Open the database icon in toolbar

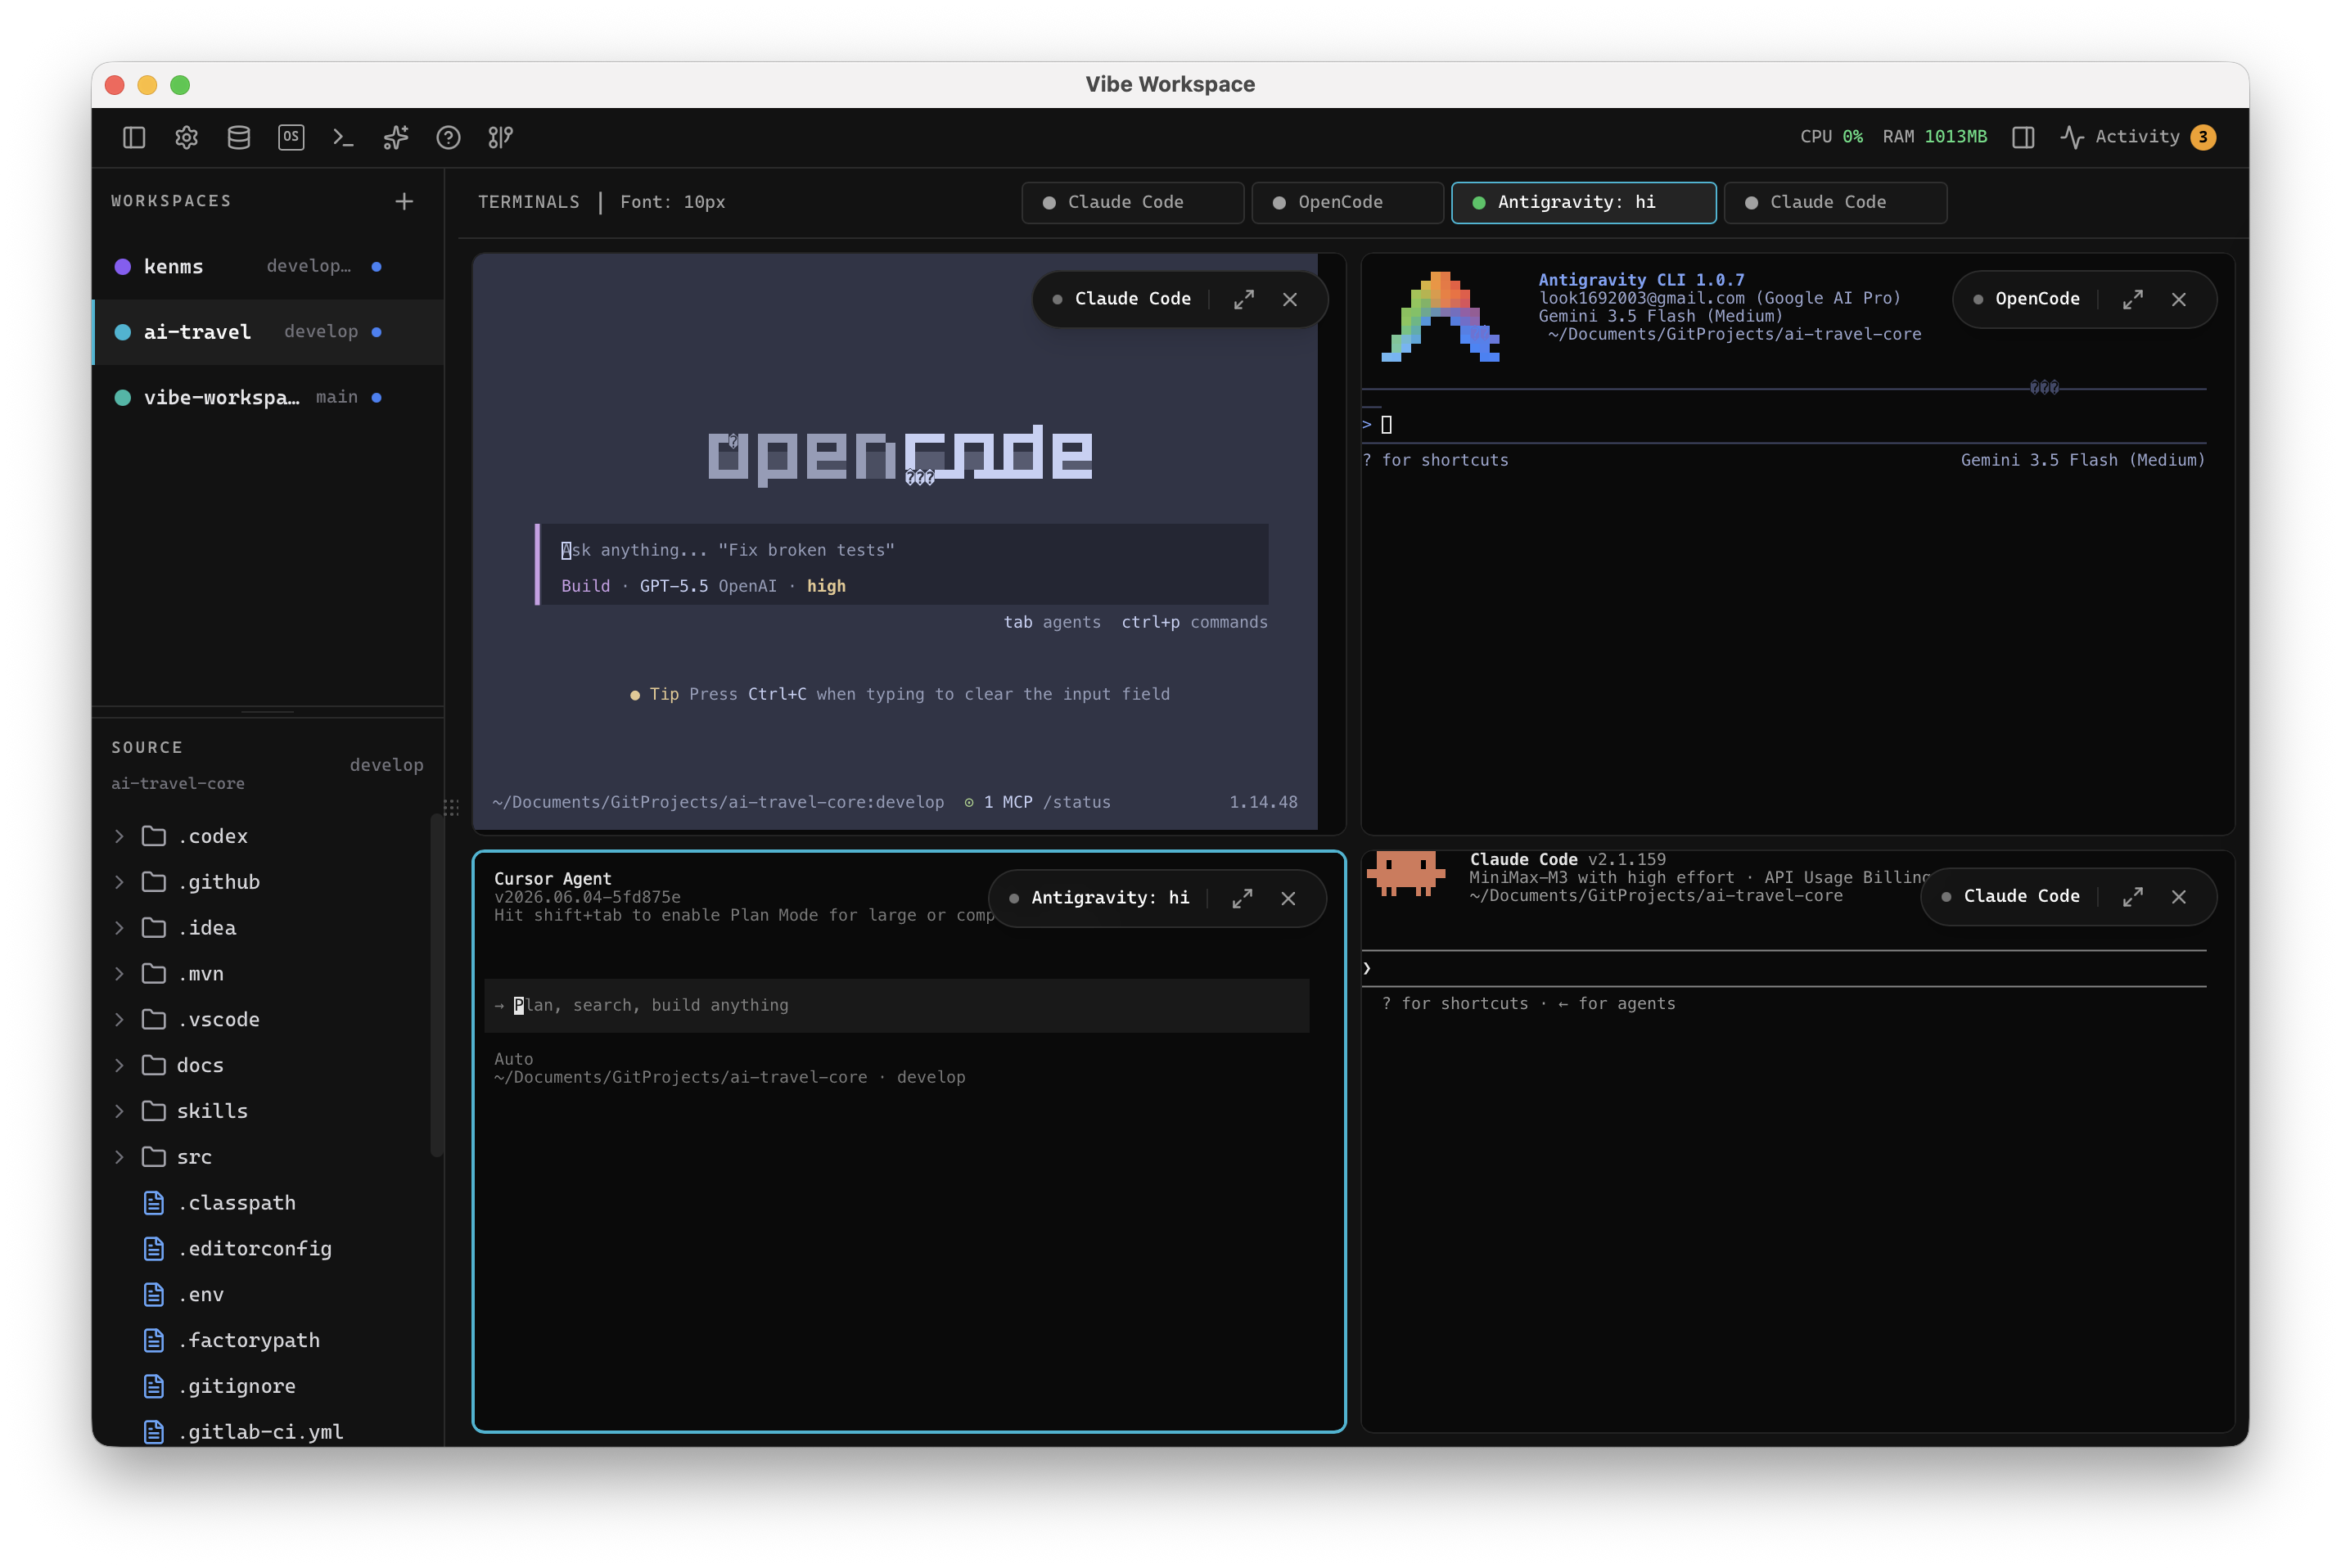(239, 137)
